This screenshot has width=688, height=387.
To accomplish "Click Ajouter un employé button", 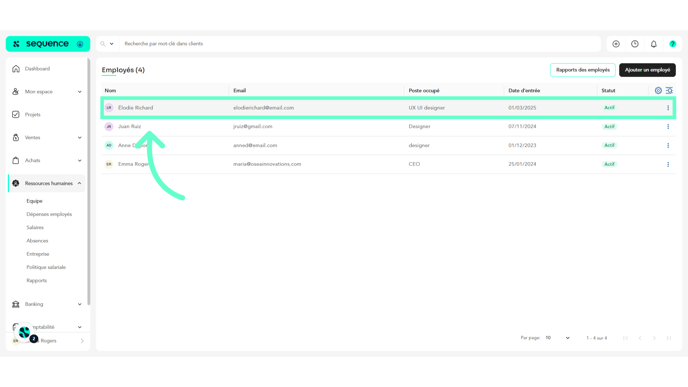I will click(x=647, y=70).
